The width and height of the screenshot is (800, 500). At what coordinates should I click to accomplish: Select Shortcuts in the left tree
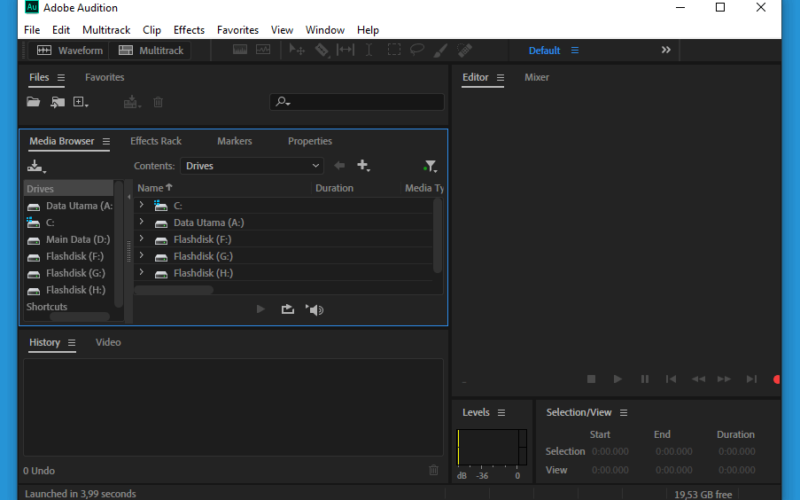(47, 307)
